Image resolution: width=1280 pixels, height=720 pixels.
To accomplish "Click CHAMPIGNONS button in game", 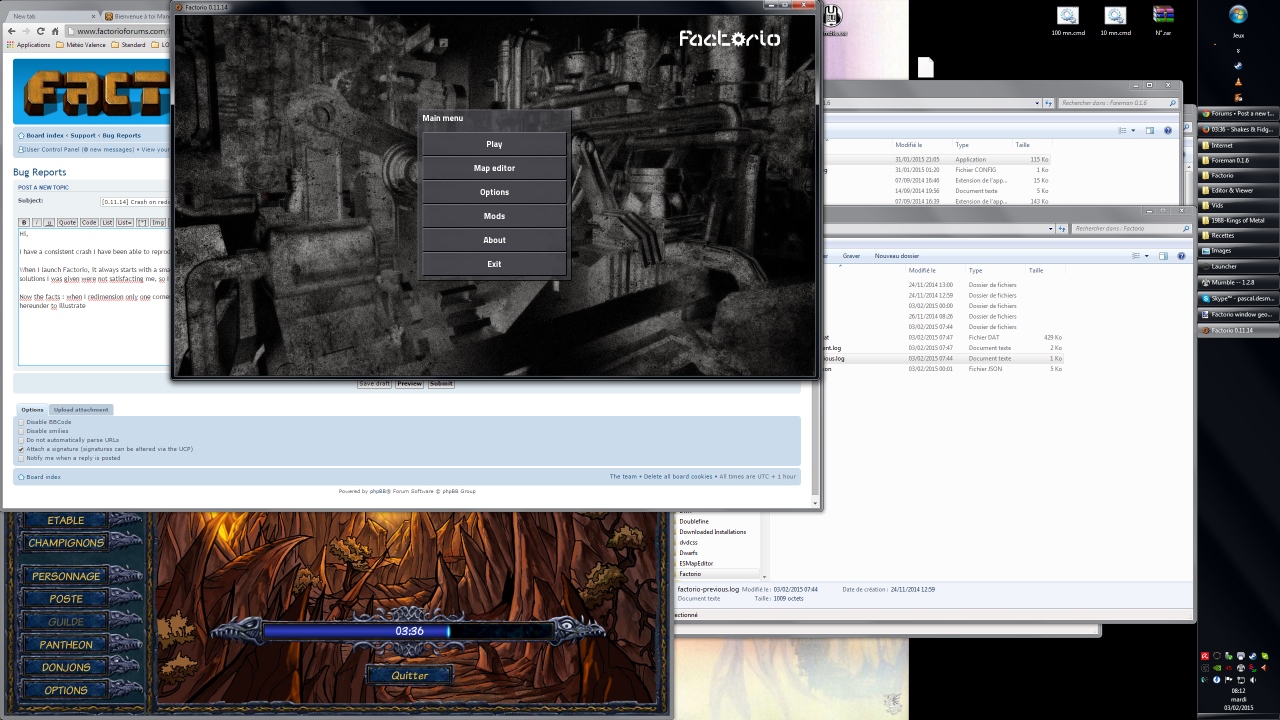I will pyautogui.click(x=66, y=543).
